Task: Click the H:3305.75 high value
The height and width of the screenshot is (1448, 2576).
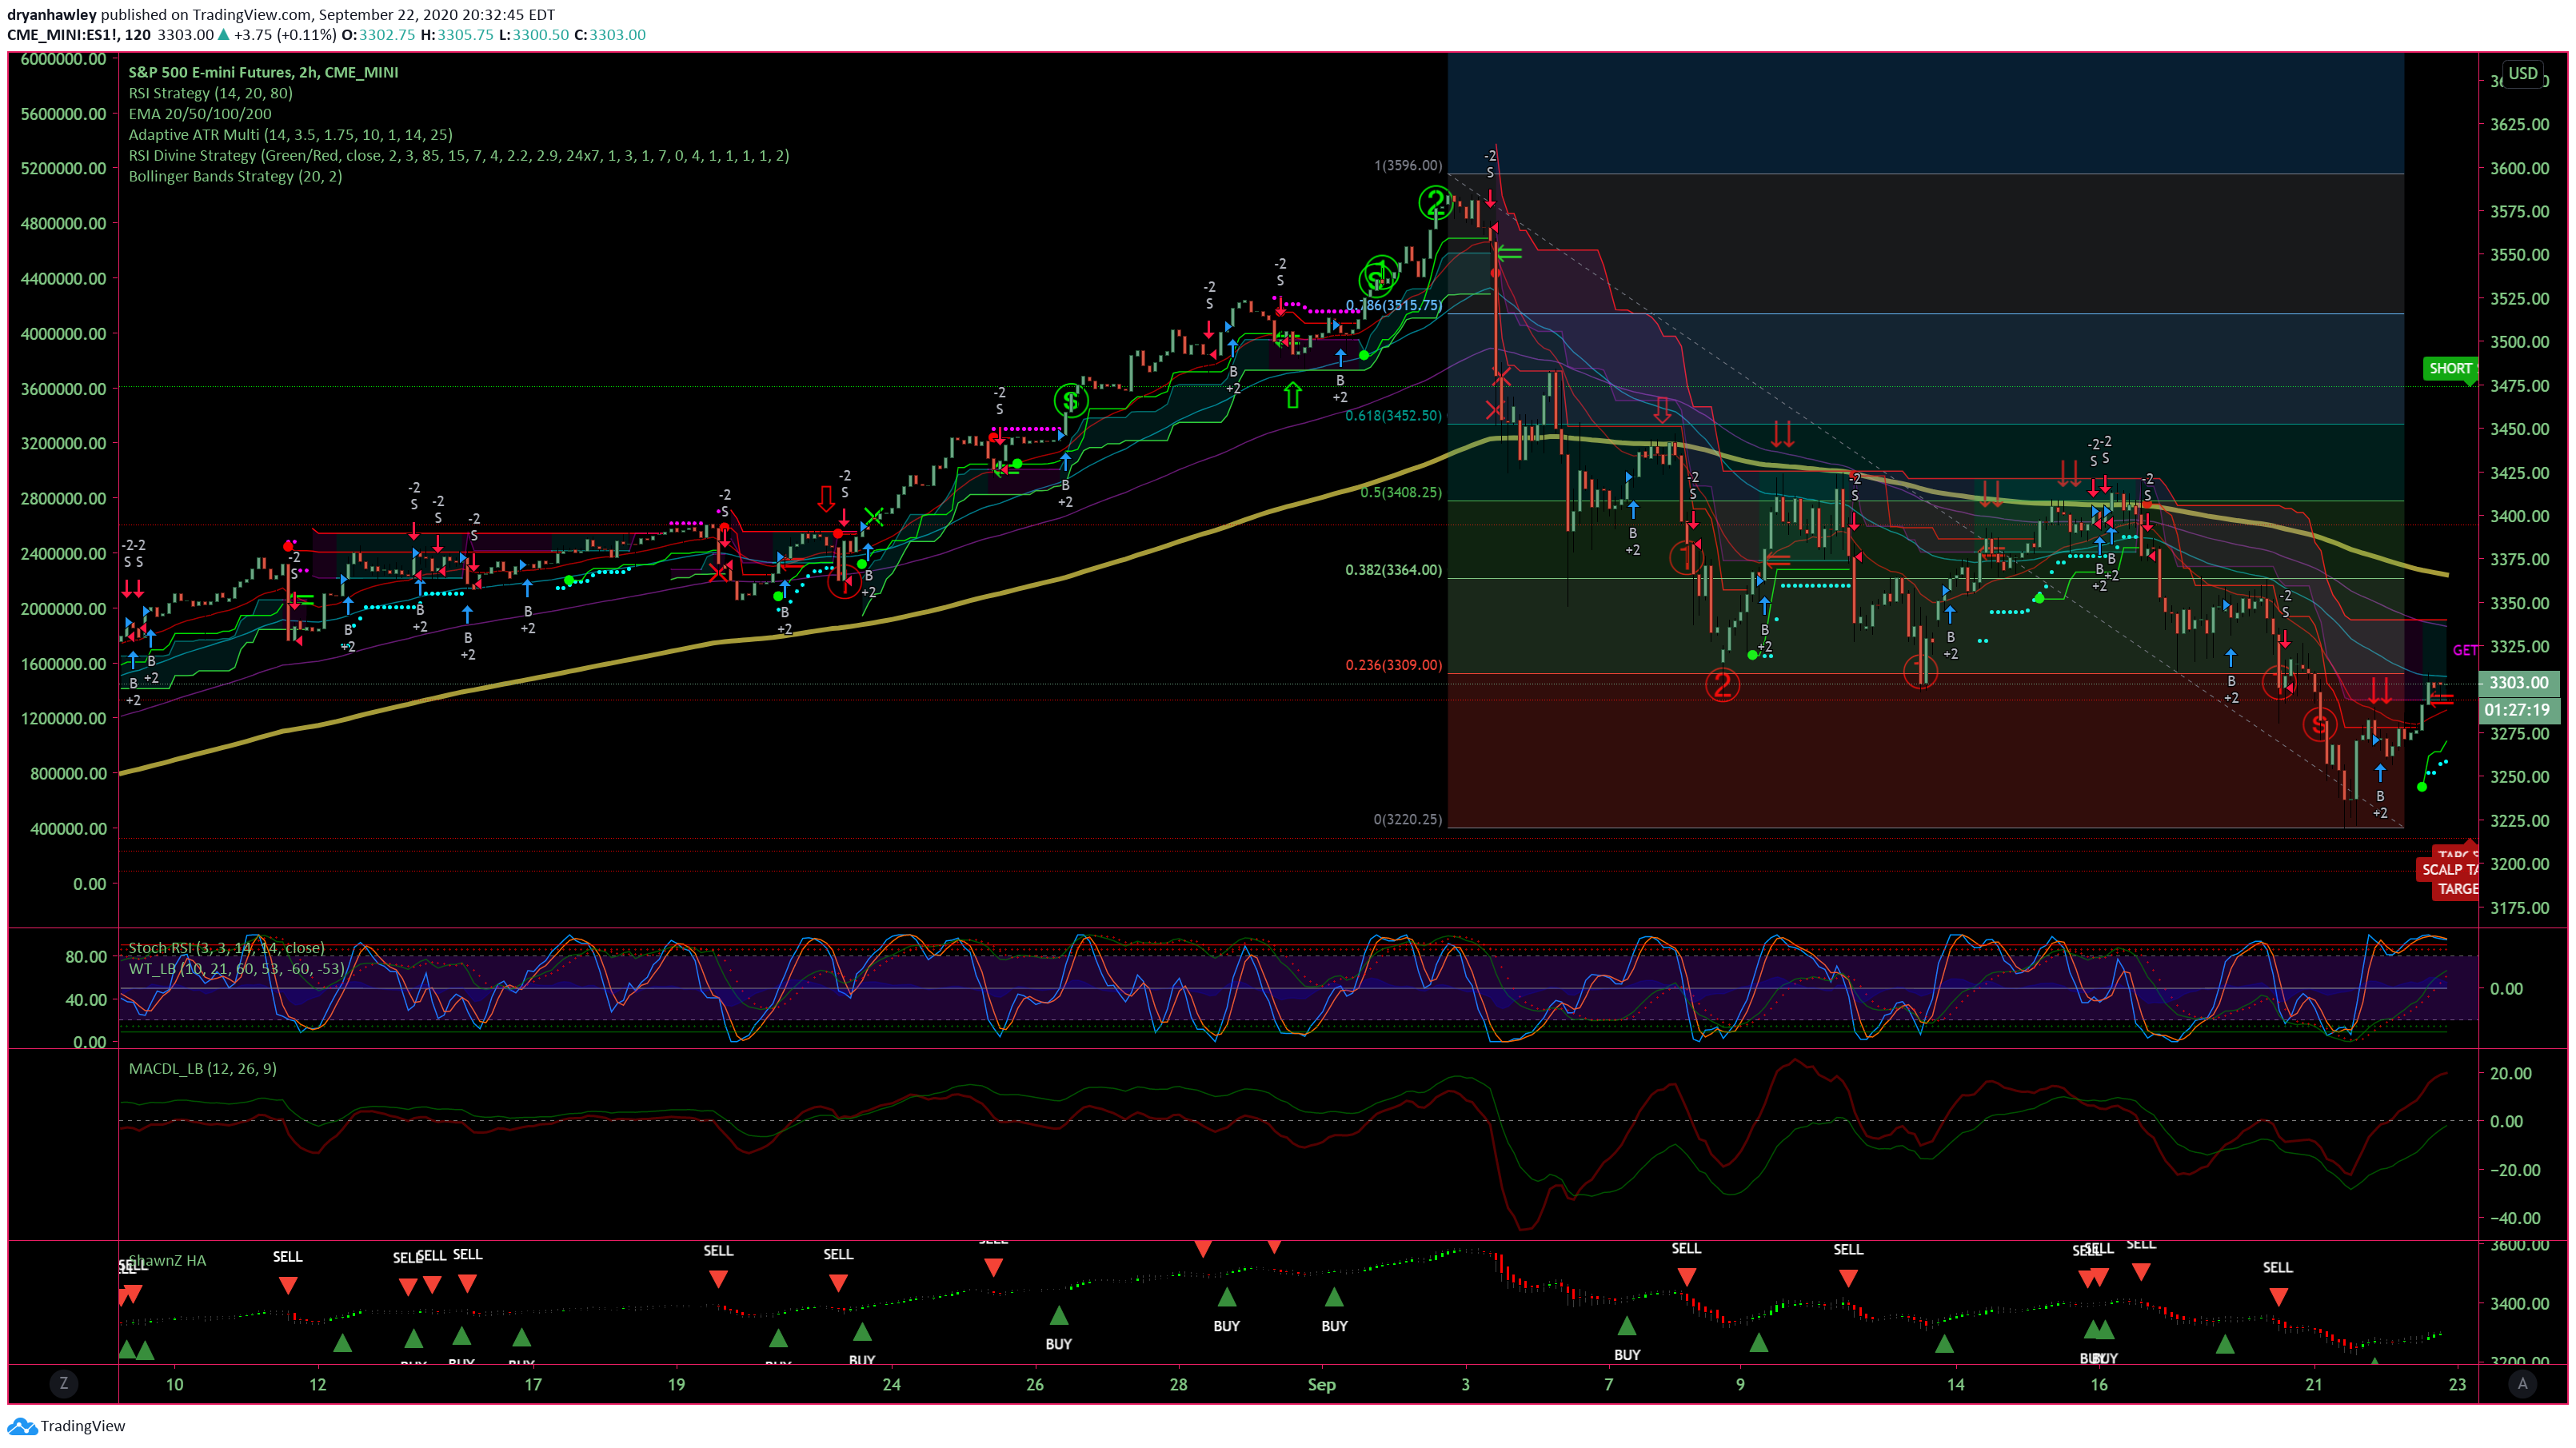Action: [x=457, y=35]
